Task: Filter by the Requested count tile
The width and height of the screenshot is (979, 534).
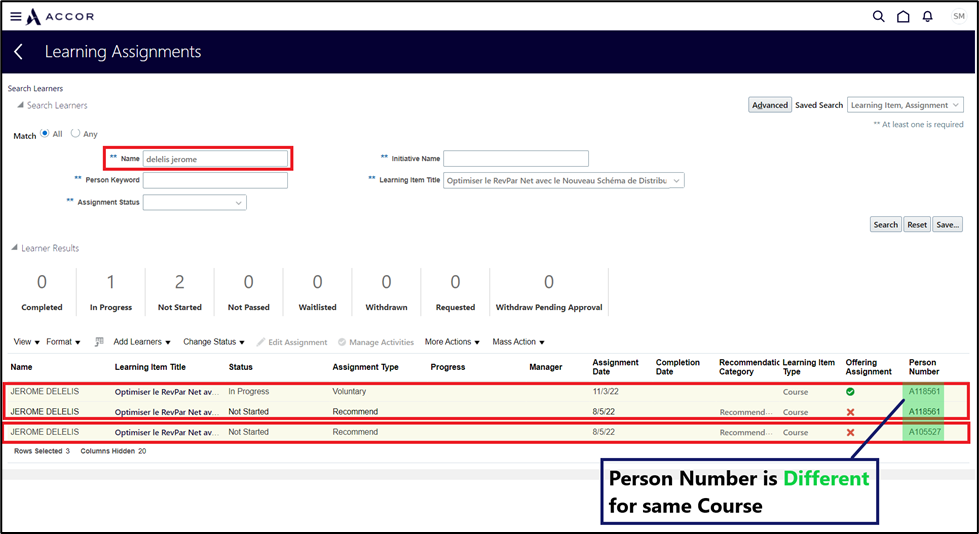Action: coord(455,292)
